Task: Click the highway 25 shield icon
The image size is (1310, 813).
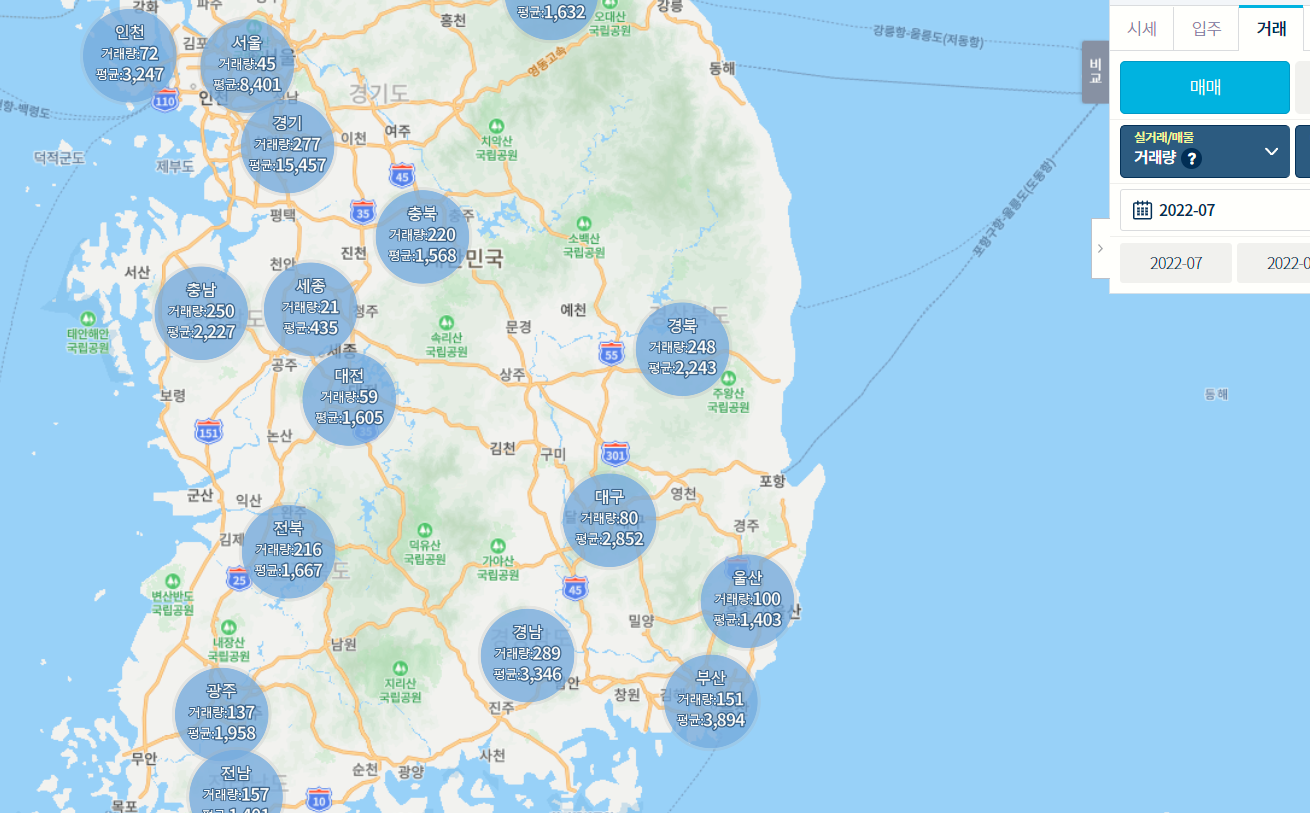Action: coord(238,577)
